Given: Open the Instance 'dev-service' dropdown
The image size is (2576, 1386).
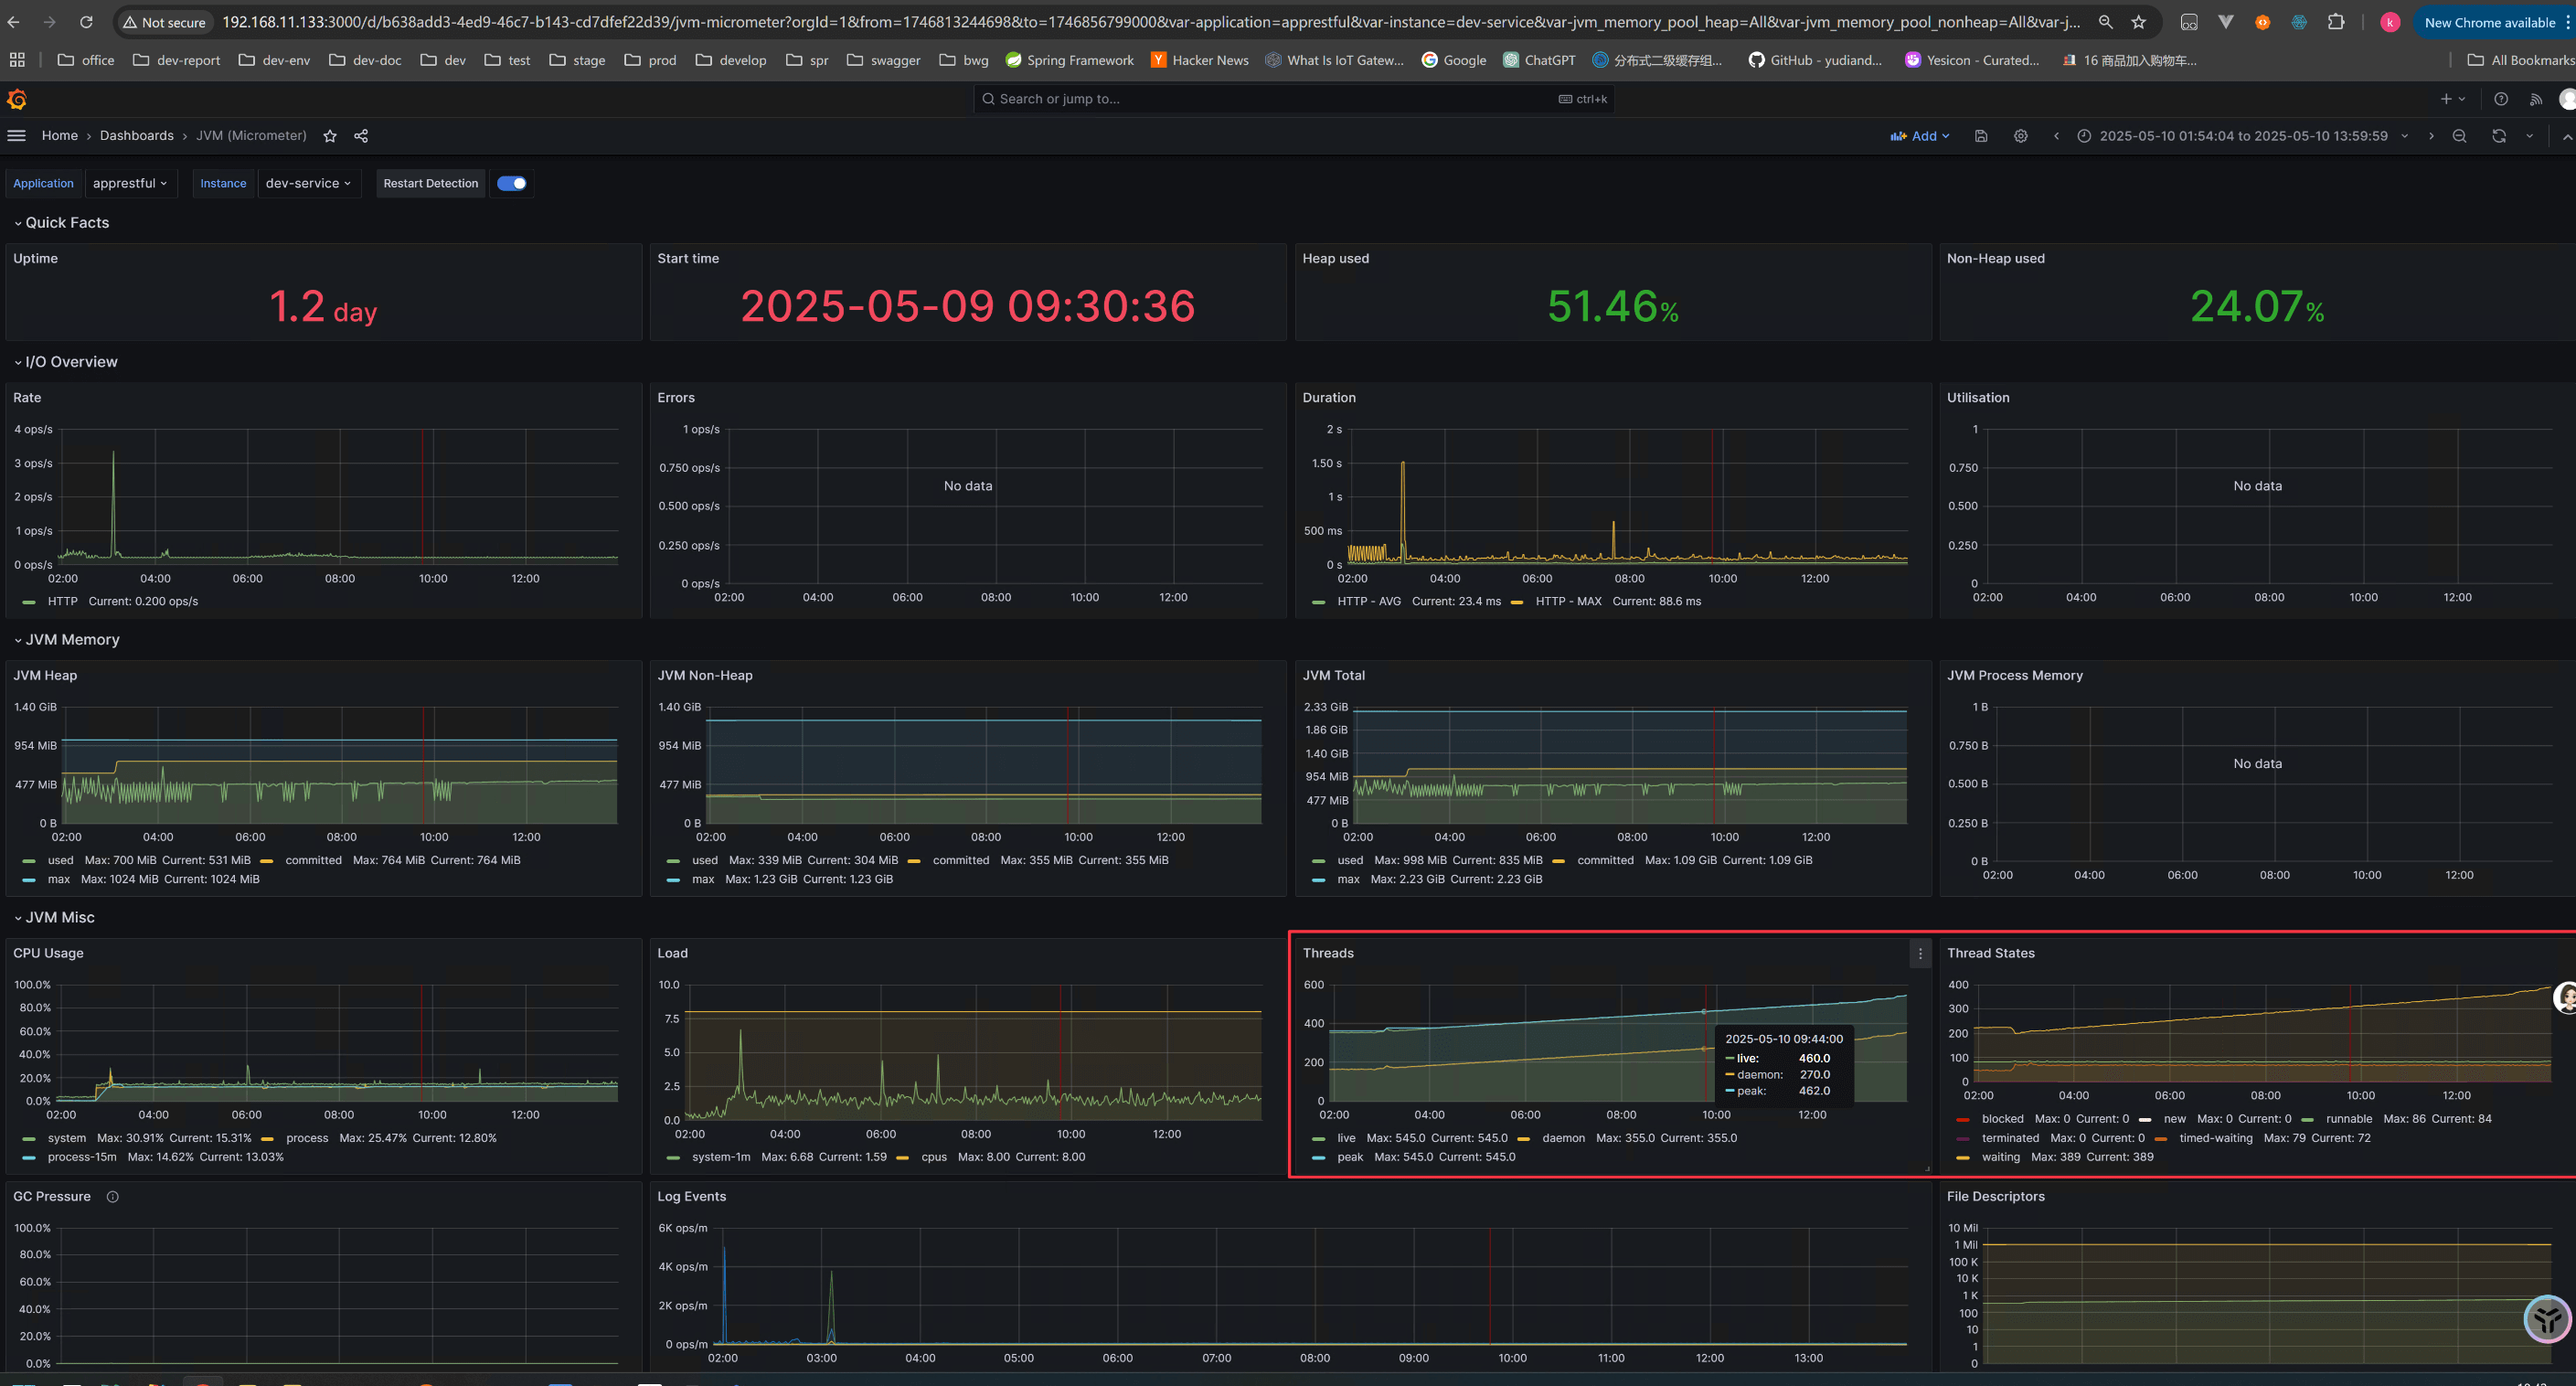Looking at the screenshot, I should (308, 183).
